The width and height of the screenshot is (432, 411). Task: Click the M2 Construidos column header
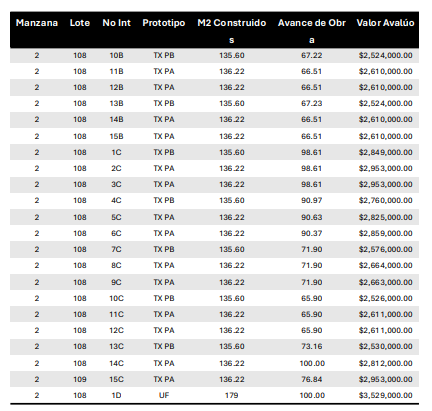232,31
